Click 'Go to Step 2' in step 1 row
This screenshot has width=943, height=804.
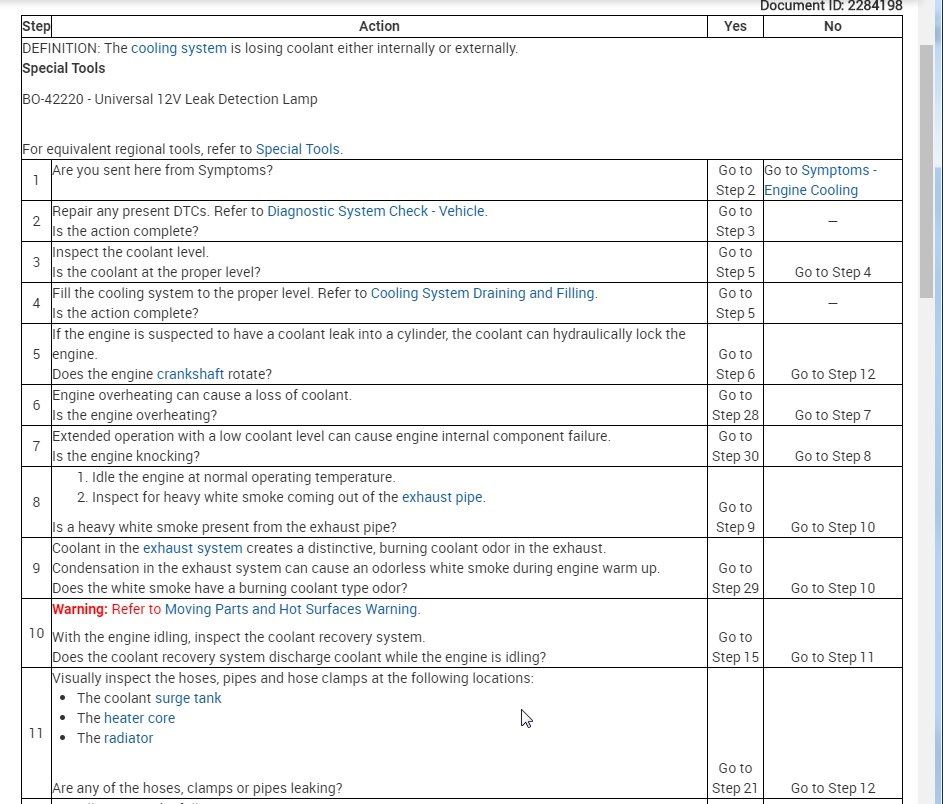735,180
